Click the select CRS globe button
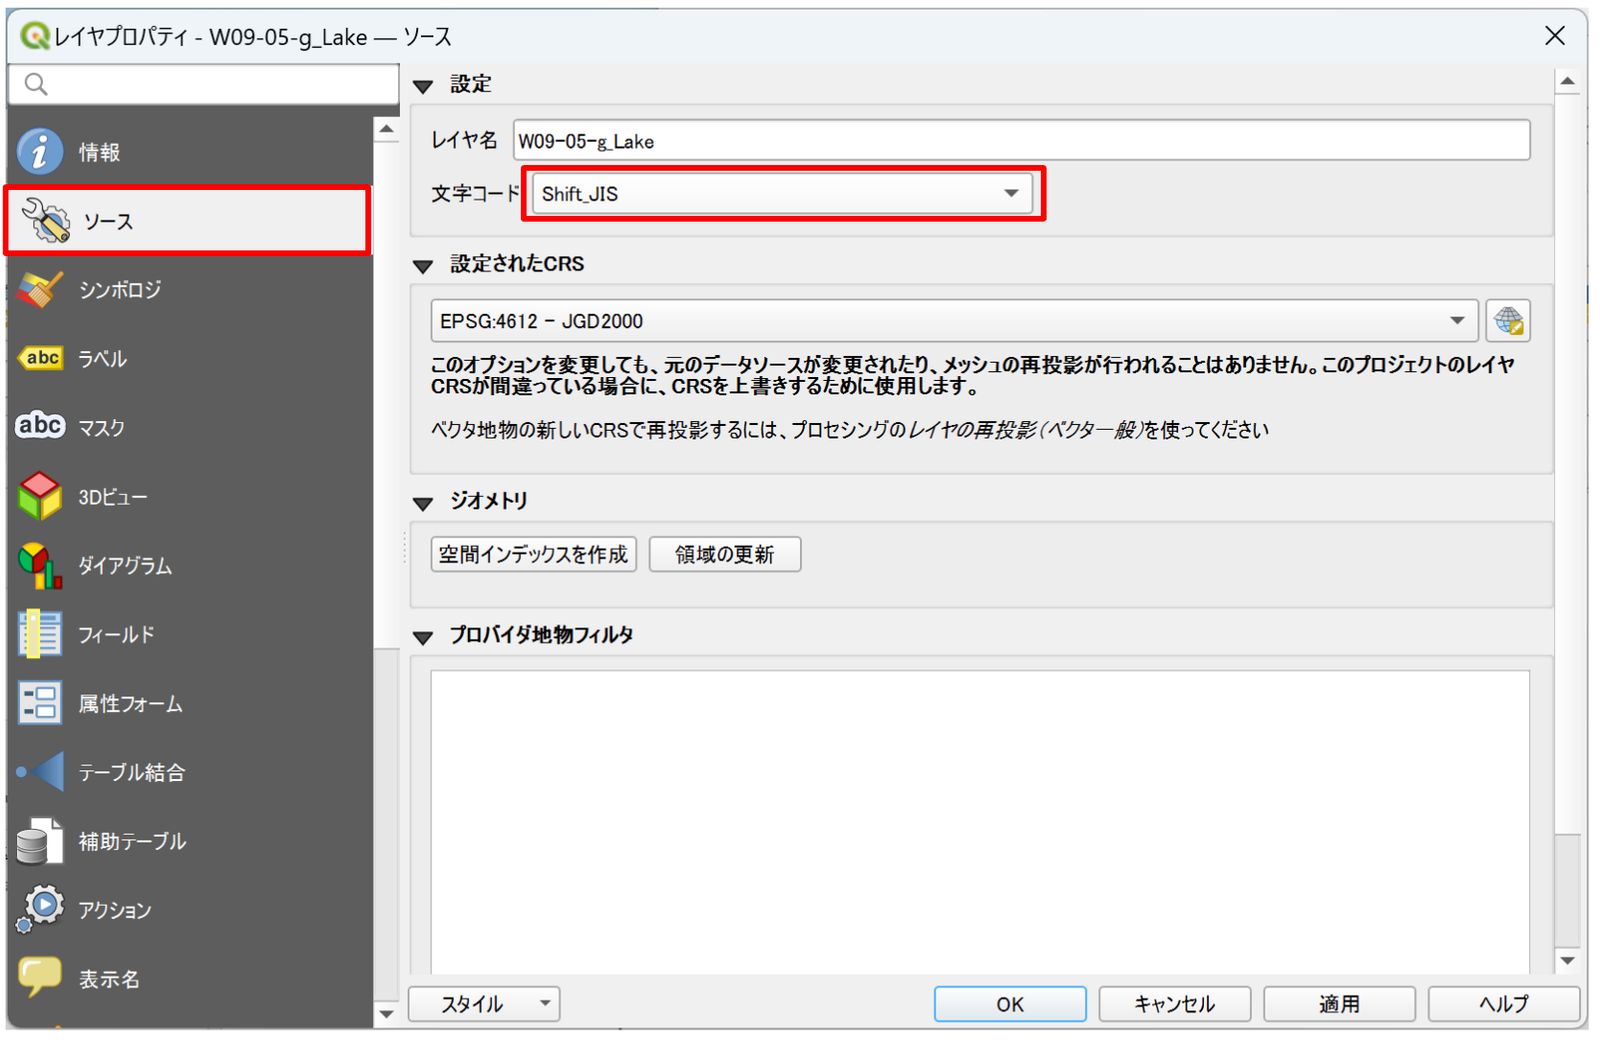This screenshot has width=1600, height=1040. pyautogui.click(x=1508, y=321)
